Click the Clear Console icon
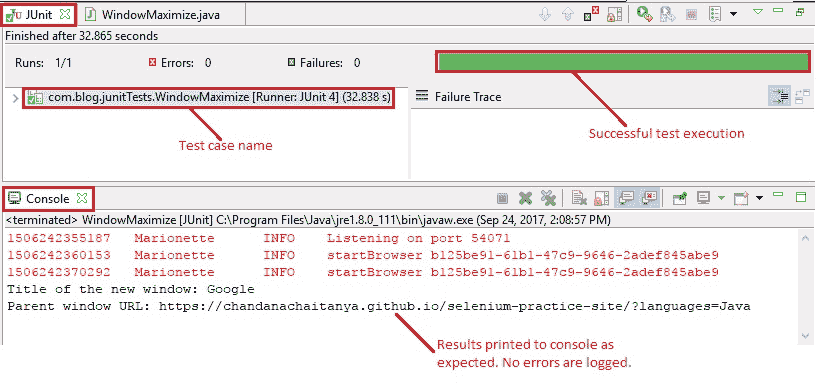Viewport: 819px width, 391px height. pyautogui.click(x=579, y=198)
